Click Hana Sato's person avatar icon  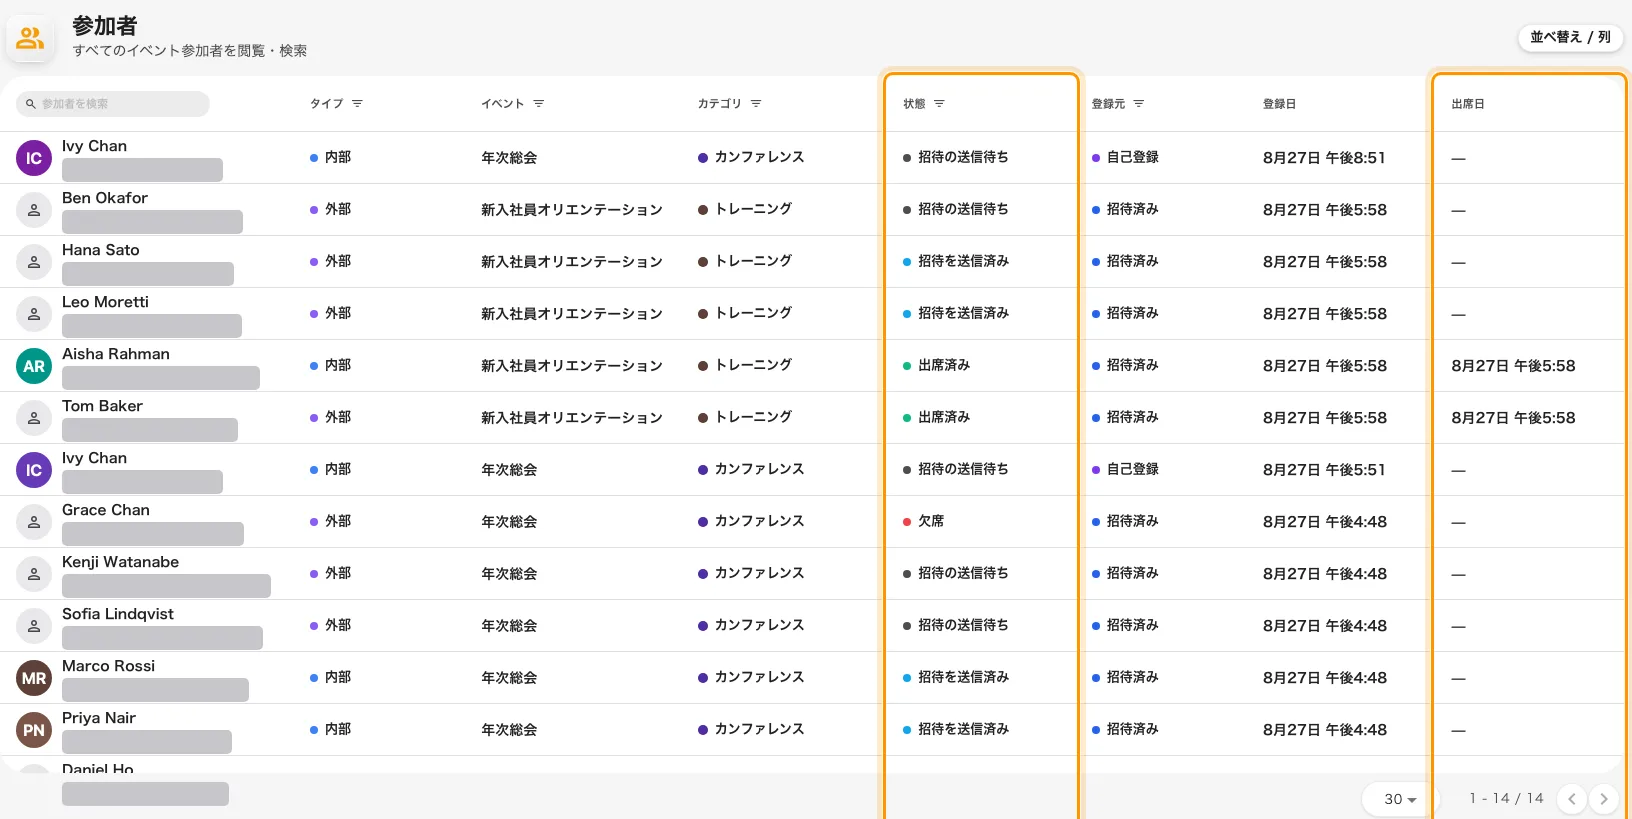(x=34, y=262)
